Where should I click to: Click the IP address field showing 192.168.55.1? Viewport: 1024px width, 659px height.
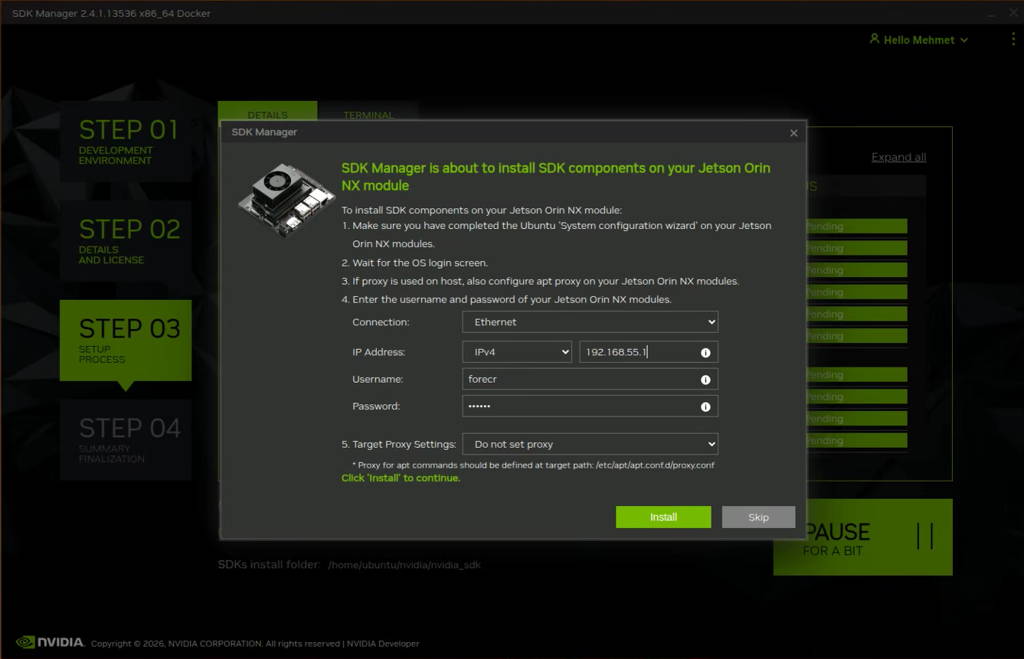coord(648,352)
